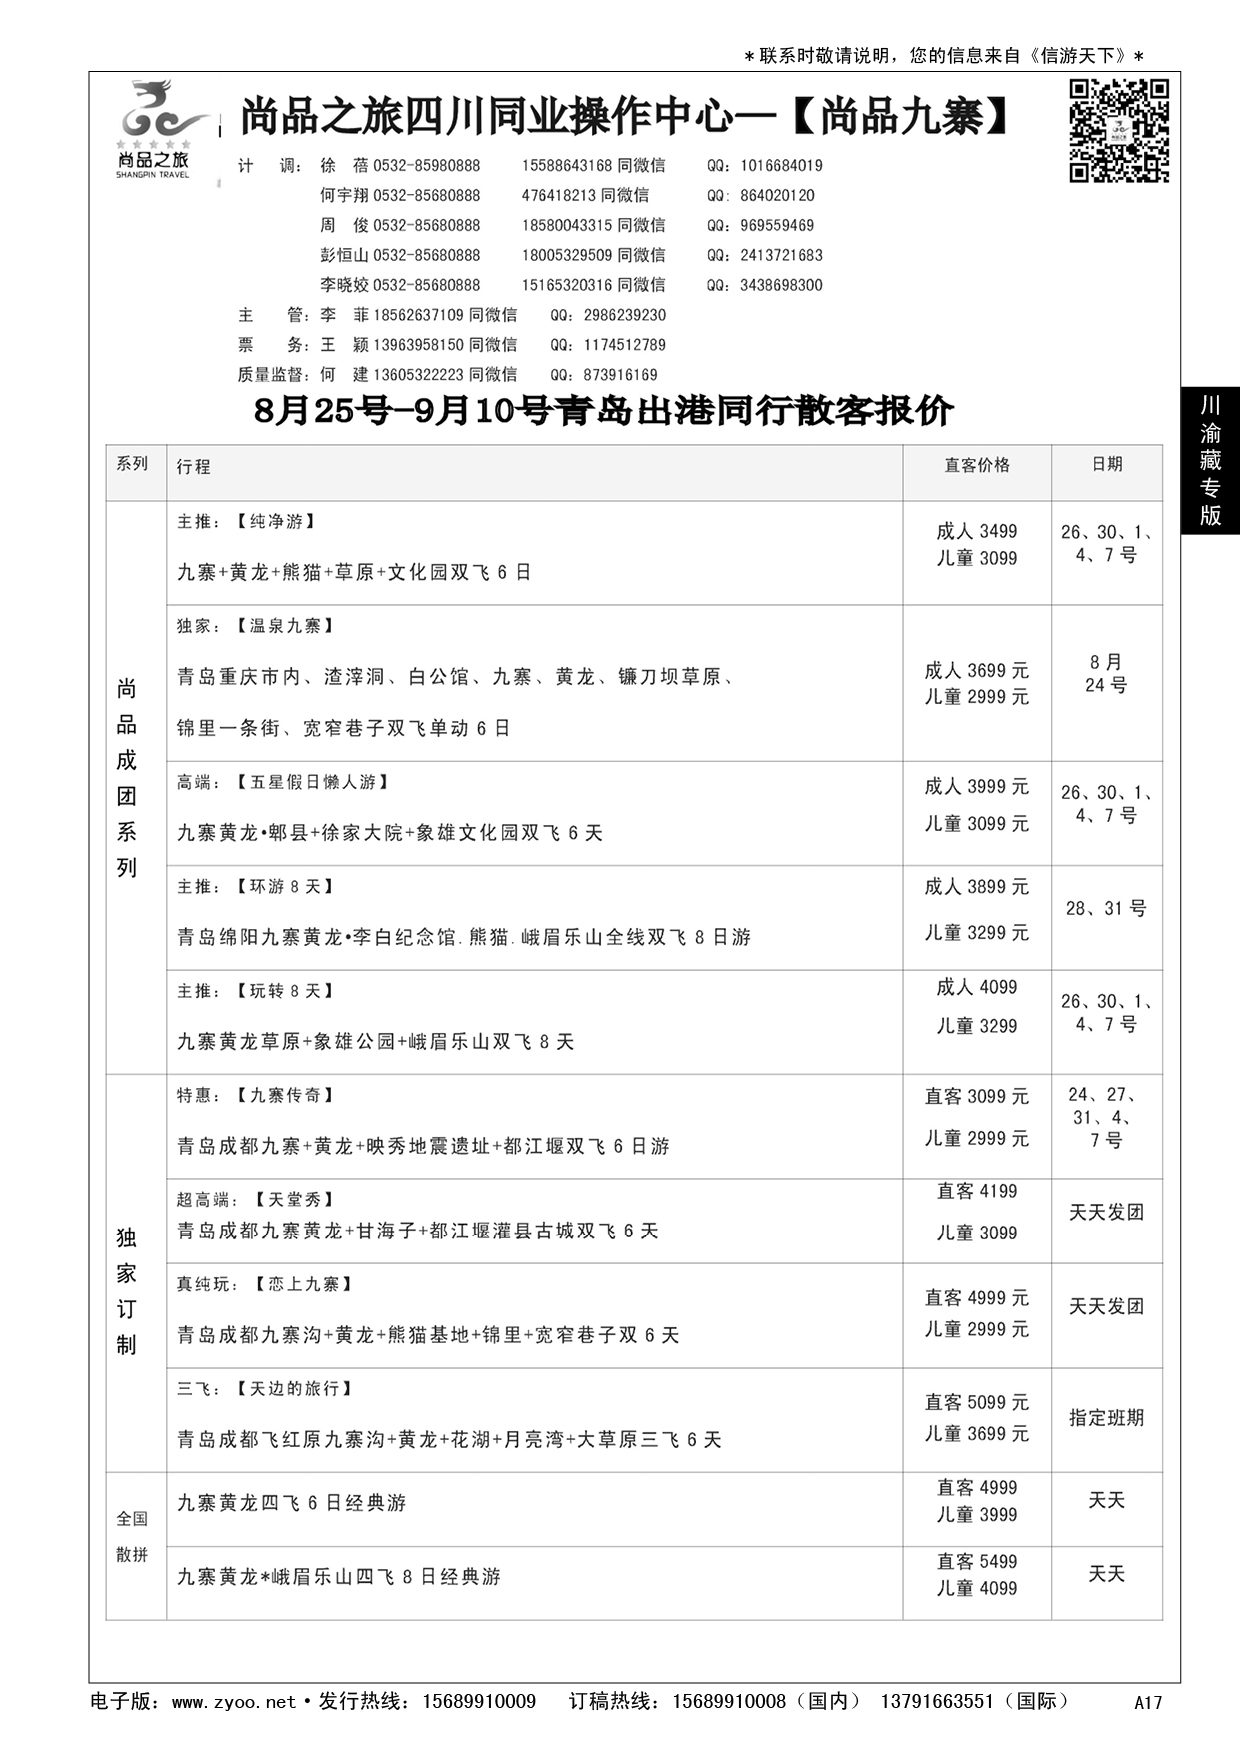The width and height of the screenshot is (1240, 1754).
Task: Click the 【温泉九寨】 itinerary label
Action: tap(284, 626)
